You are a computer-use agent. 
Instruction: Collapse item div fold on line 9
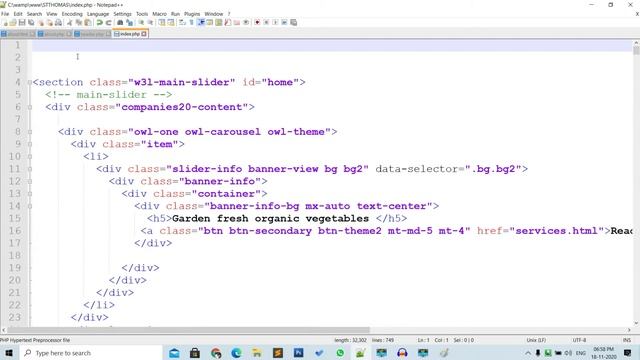click(x=30, y=144)
